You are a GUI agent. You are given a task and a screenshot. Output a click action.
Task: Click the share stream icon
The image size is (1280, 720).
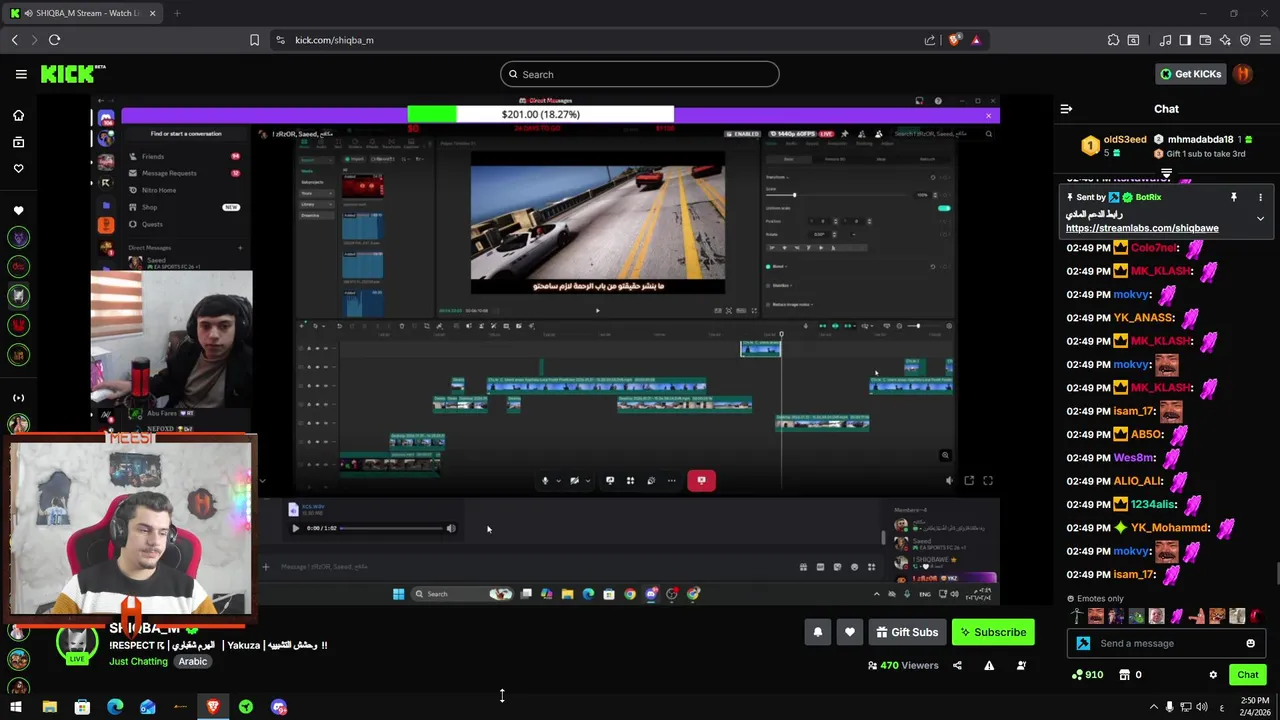coord(957,665)
